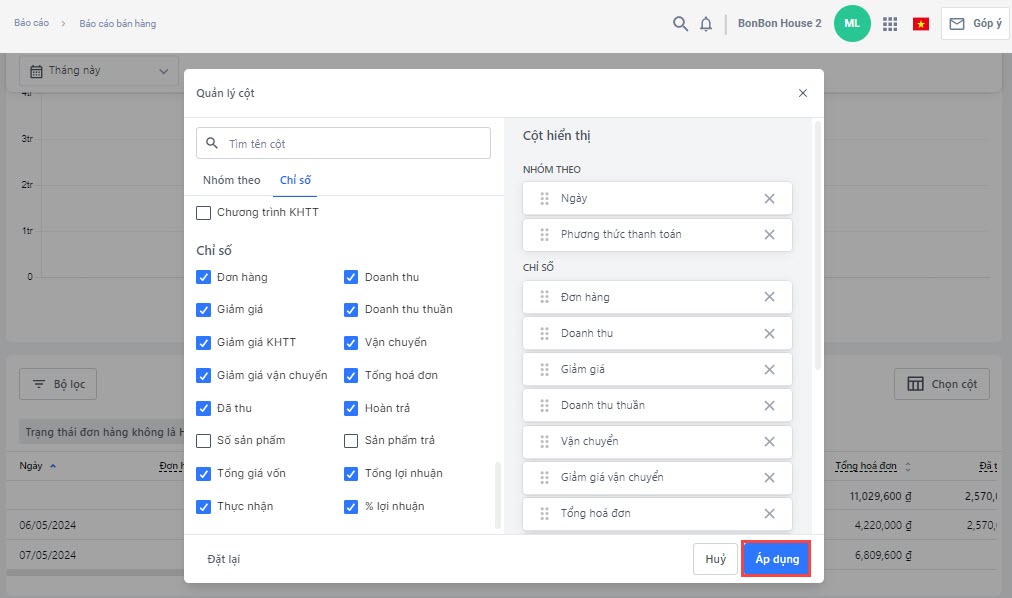Remove Phương thức thanh toán column
Image resolution: width=1012 pixels, height=598 pixels.
click(769, 234)
